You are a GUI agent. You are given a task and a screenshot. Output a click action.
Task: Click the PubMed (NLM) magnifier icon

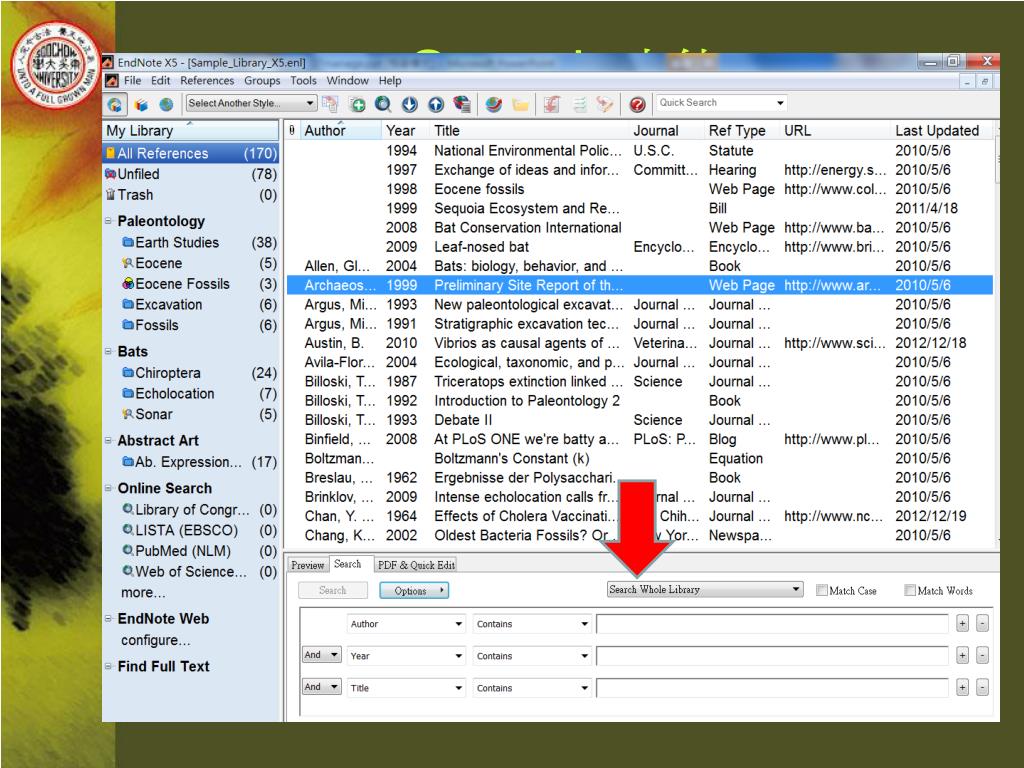click(128, 551)
